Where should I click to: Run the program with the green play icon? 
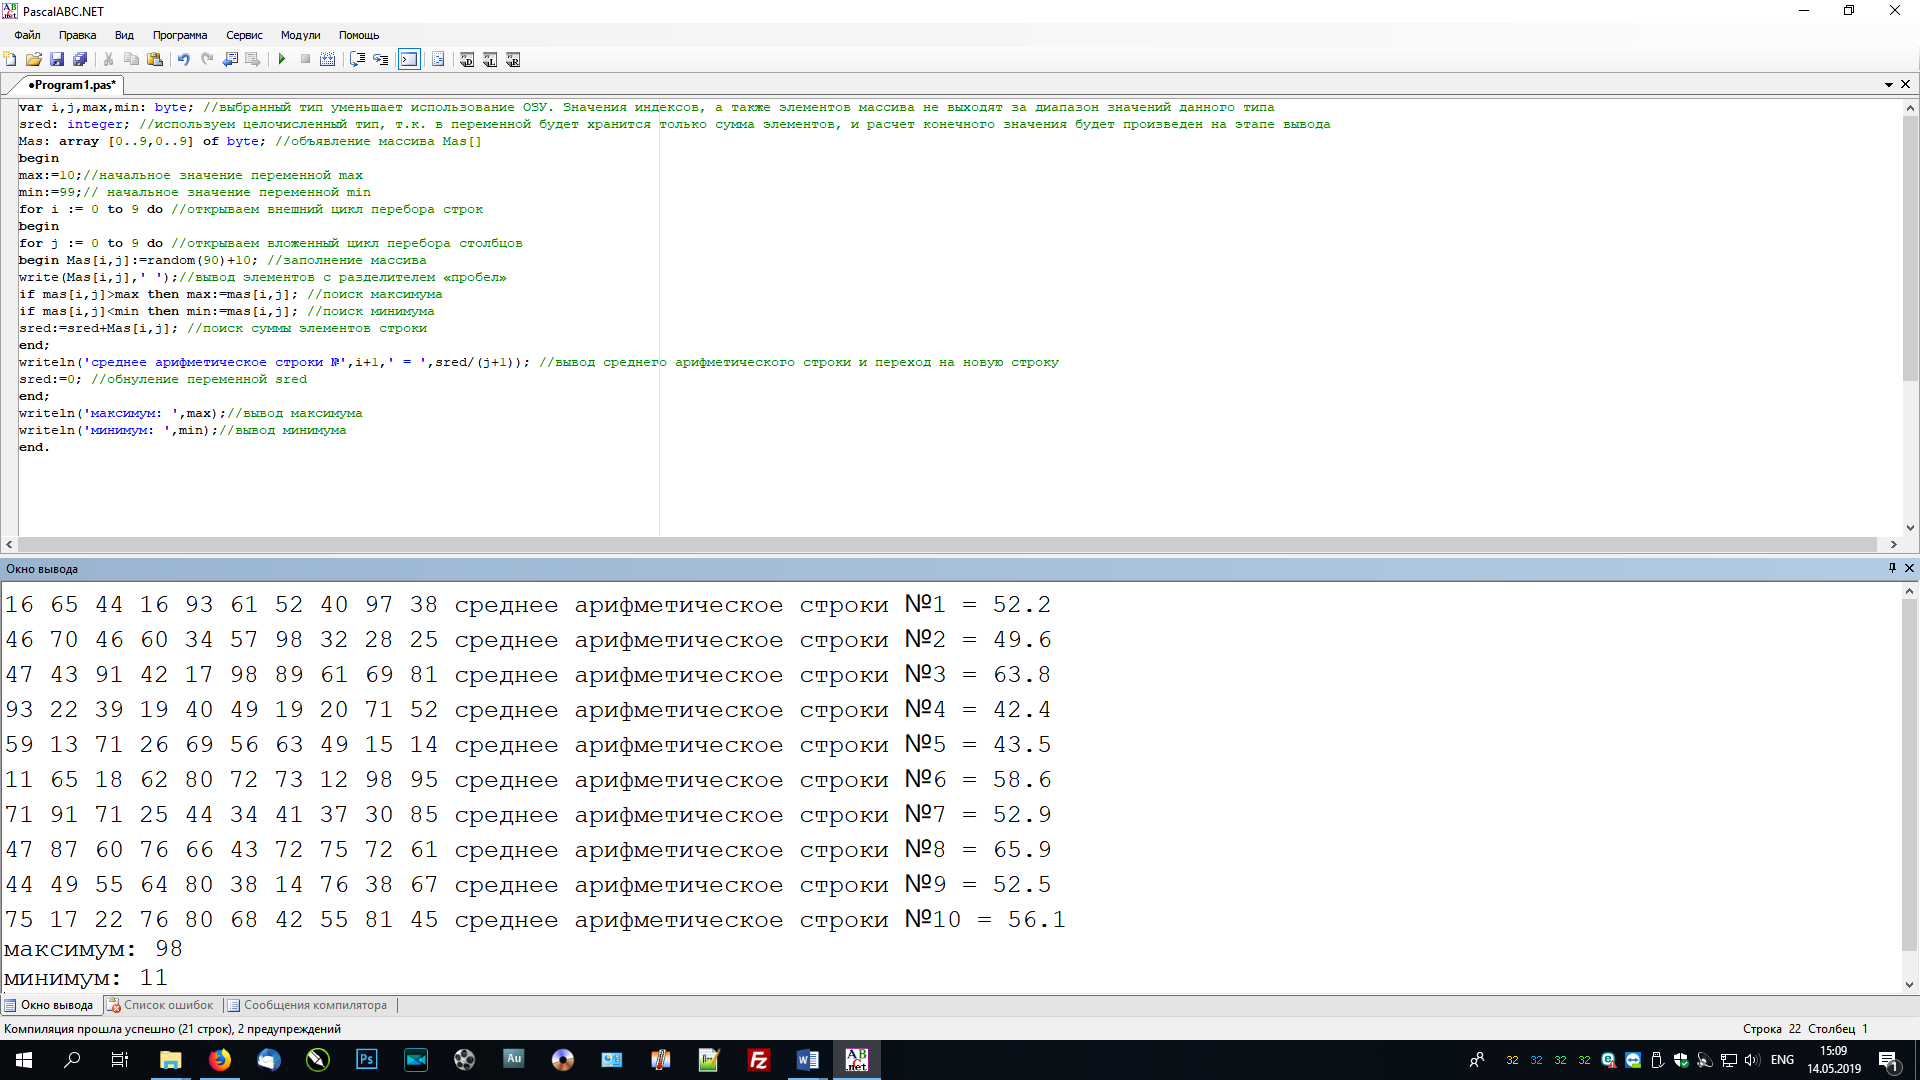[x=282, y=60]
